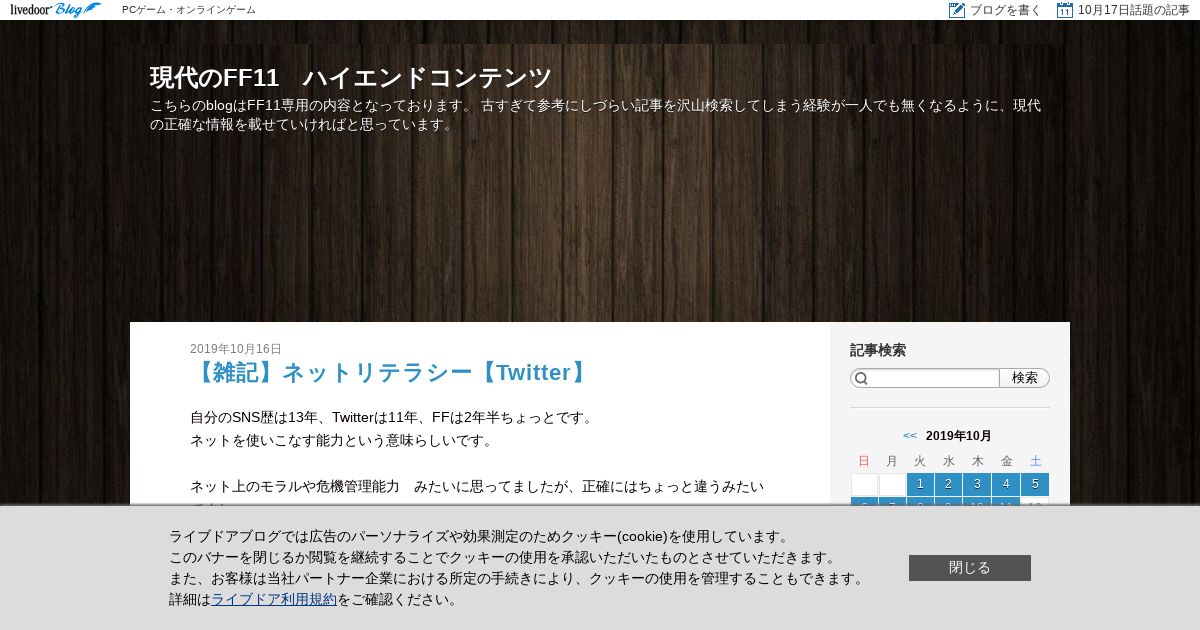Select PCゲーム・オンラインゲーム category link
1200x630 pixels.
(x=189, y=10)
